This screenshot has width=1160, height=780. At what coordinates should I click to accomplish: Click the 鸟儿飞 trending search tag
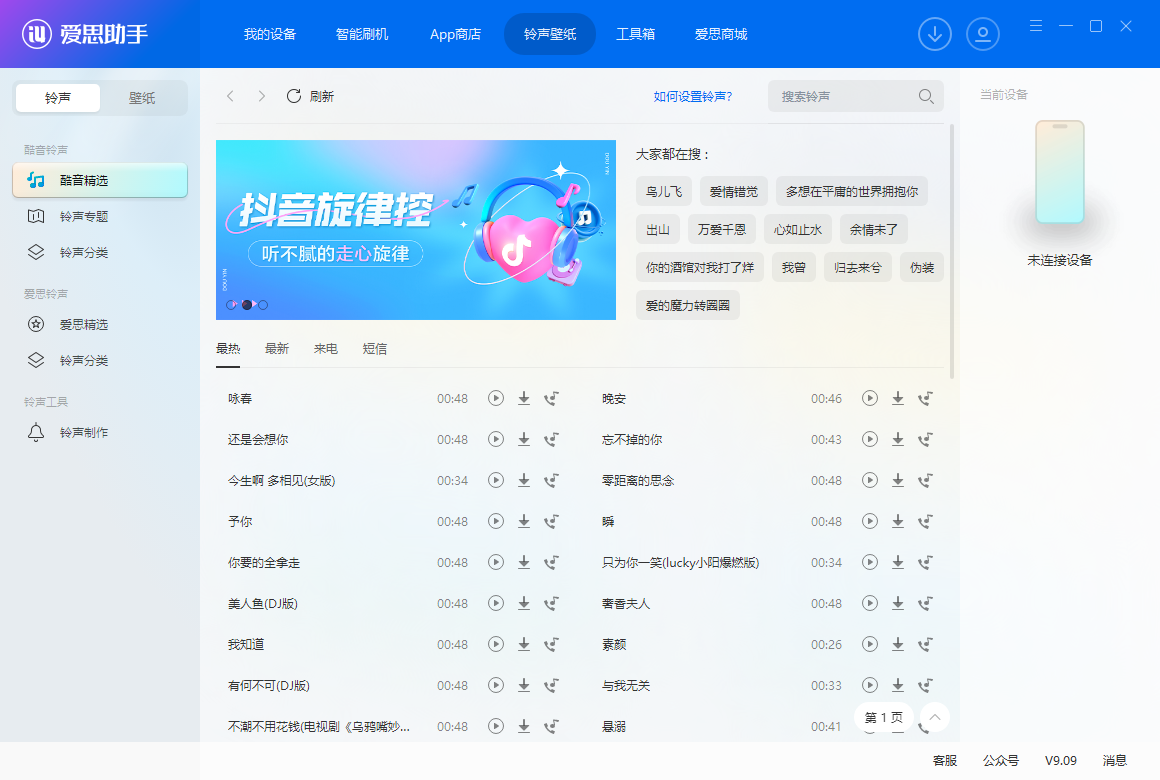[x=663, y=190]
